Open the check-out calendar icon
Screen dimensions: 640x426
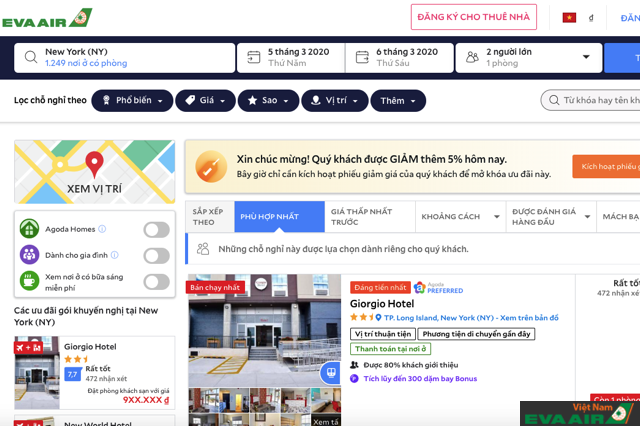click(x=362, y=57)
